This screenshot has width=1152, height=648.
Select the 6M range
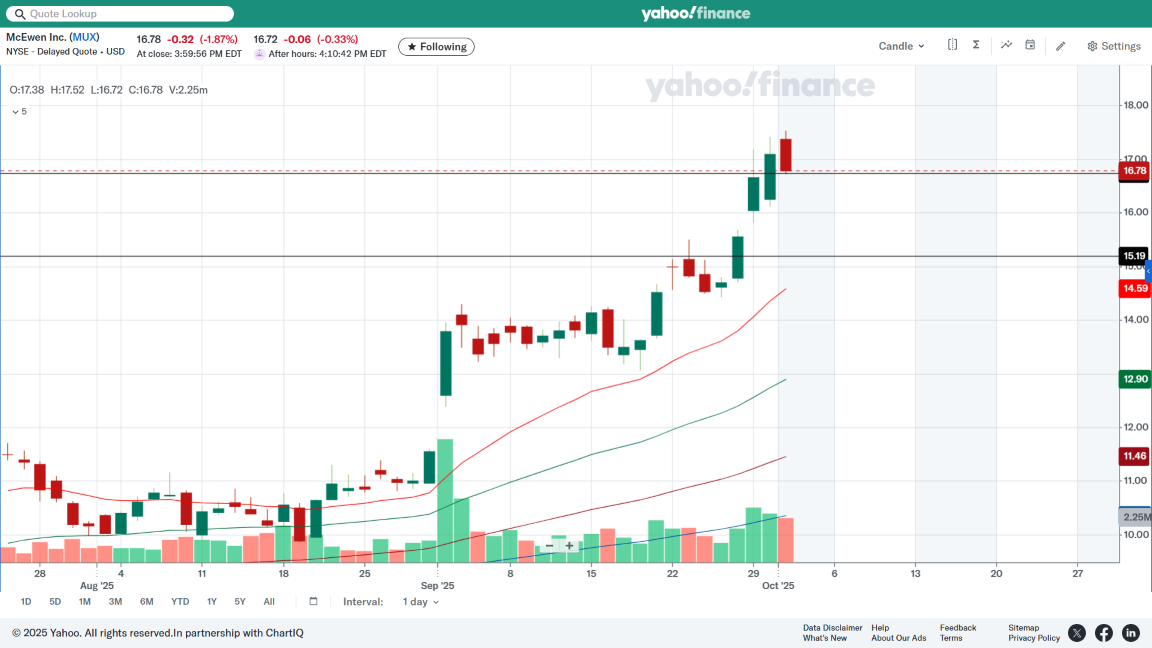pos(146,602)
